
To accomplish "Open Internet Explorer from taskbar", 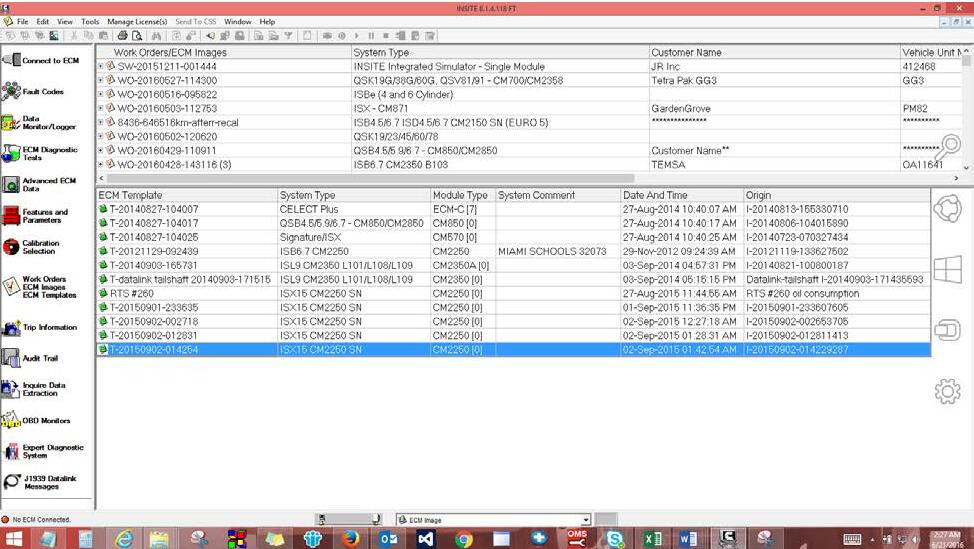I will click(124, 538).
